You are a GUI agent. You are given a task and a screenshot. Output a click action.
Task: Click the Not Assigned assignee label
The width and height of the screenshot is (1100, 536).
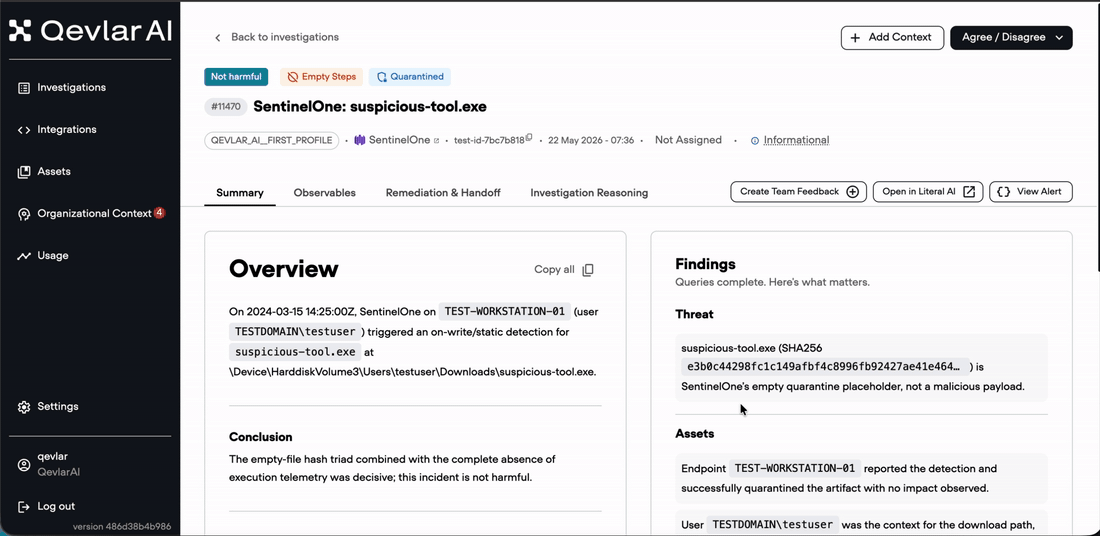(x=688, y=140)
